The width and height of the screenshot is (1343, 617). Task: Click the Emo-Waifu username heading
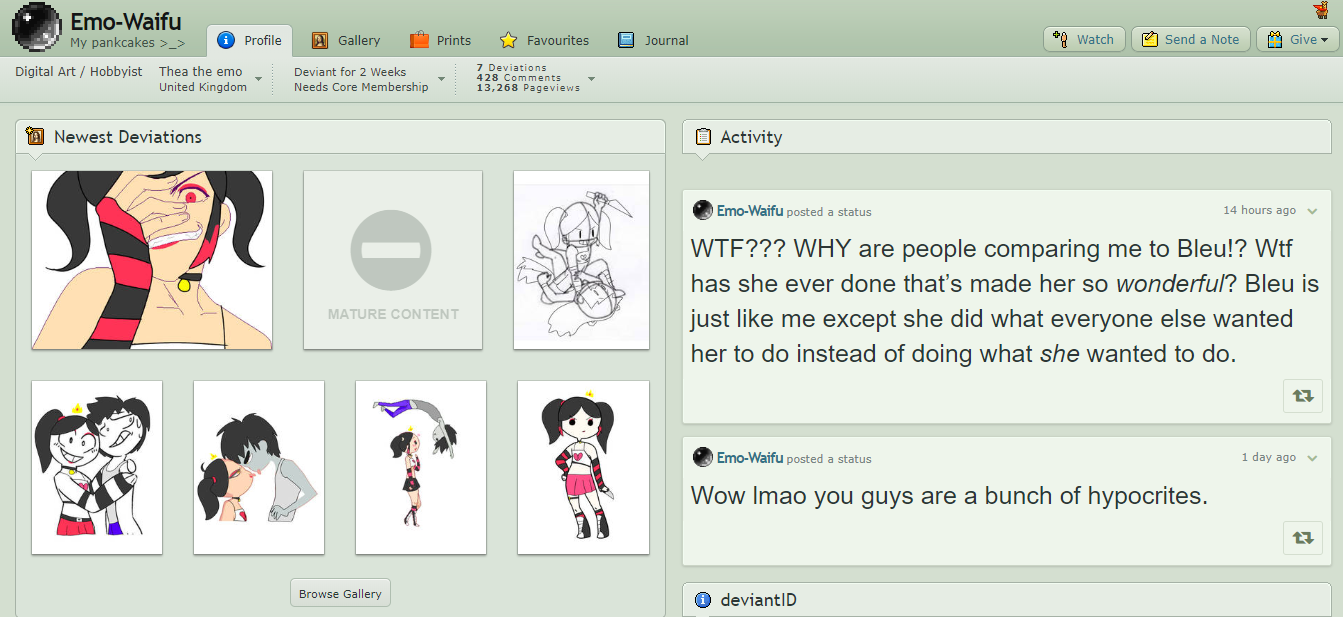(125, 22)
